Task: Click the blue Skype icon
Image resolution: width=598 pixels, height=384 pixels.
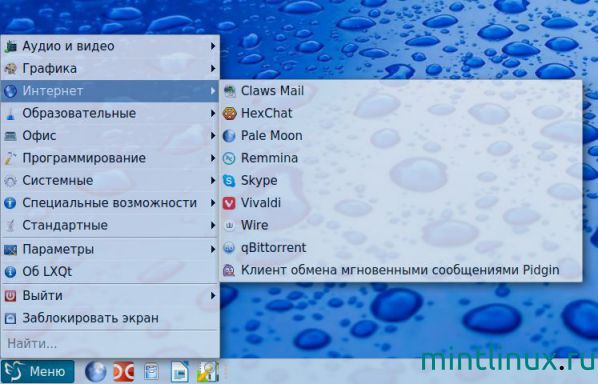Action: [x=229, y=180]
